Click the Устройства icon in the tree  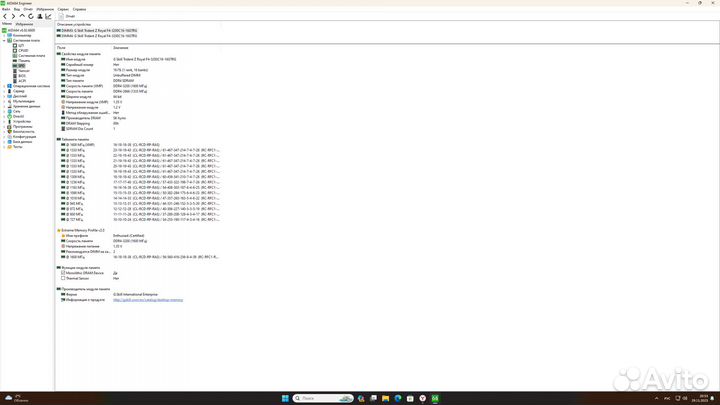(9, 121)
